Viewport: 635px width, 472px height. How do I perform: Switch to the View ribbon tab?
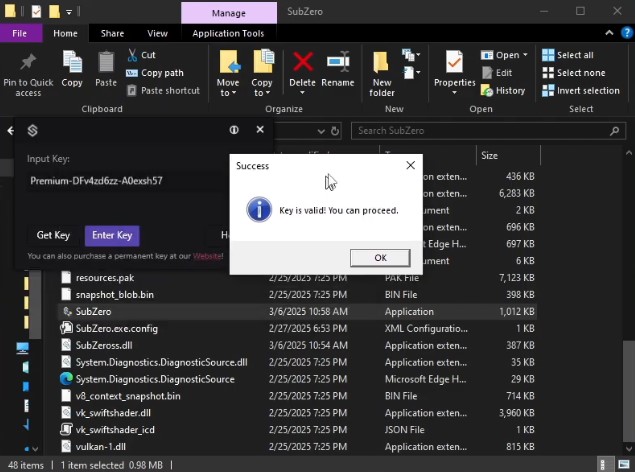pyautogui.click(x=157, y=34)
